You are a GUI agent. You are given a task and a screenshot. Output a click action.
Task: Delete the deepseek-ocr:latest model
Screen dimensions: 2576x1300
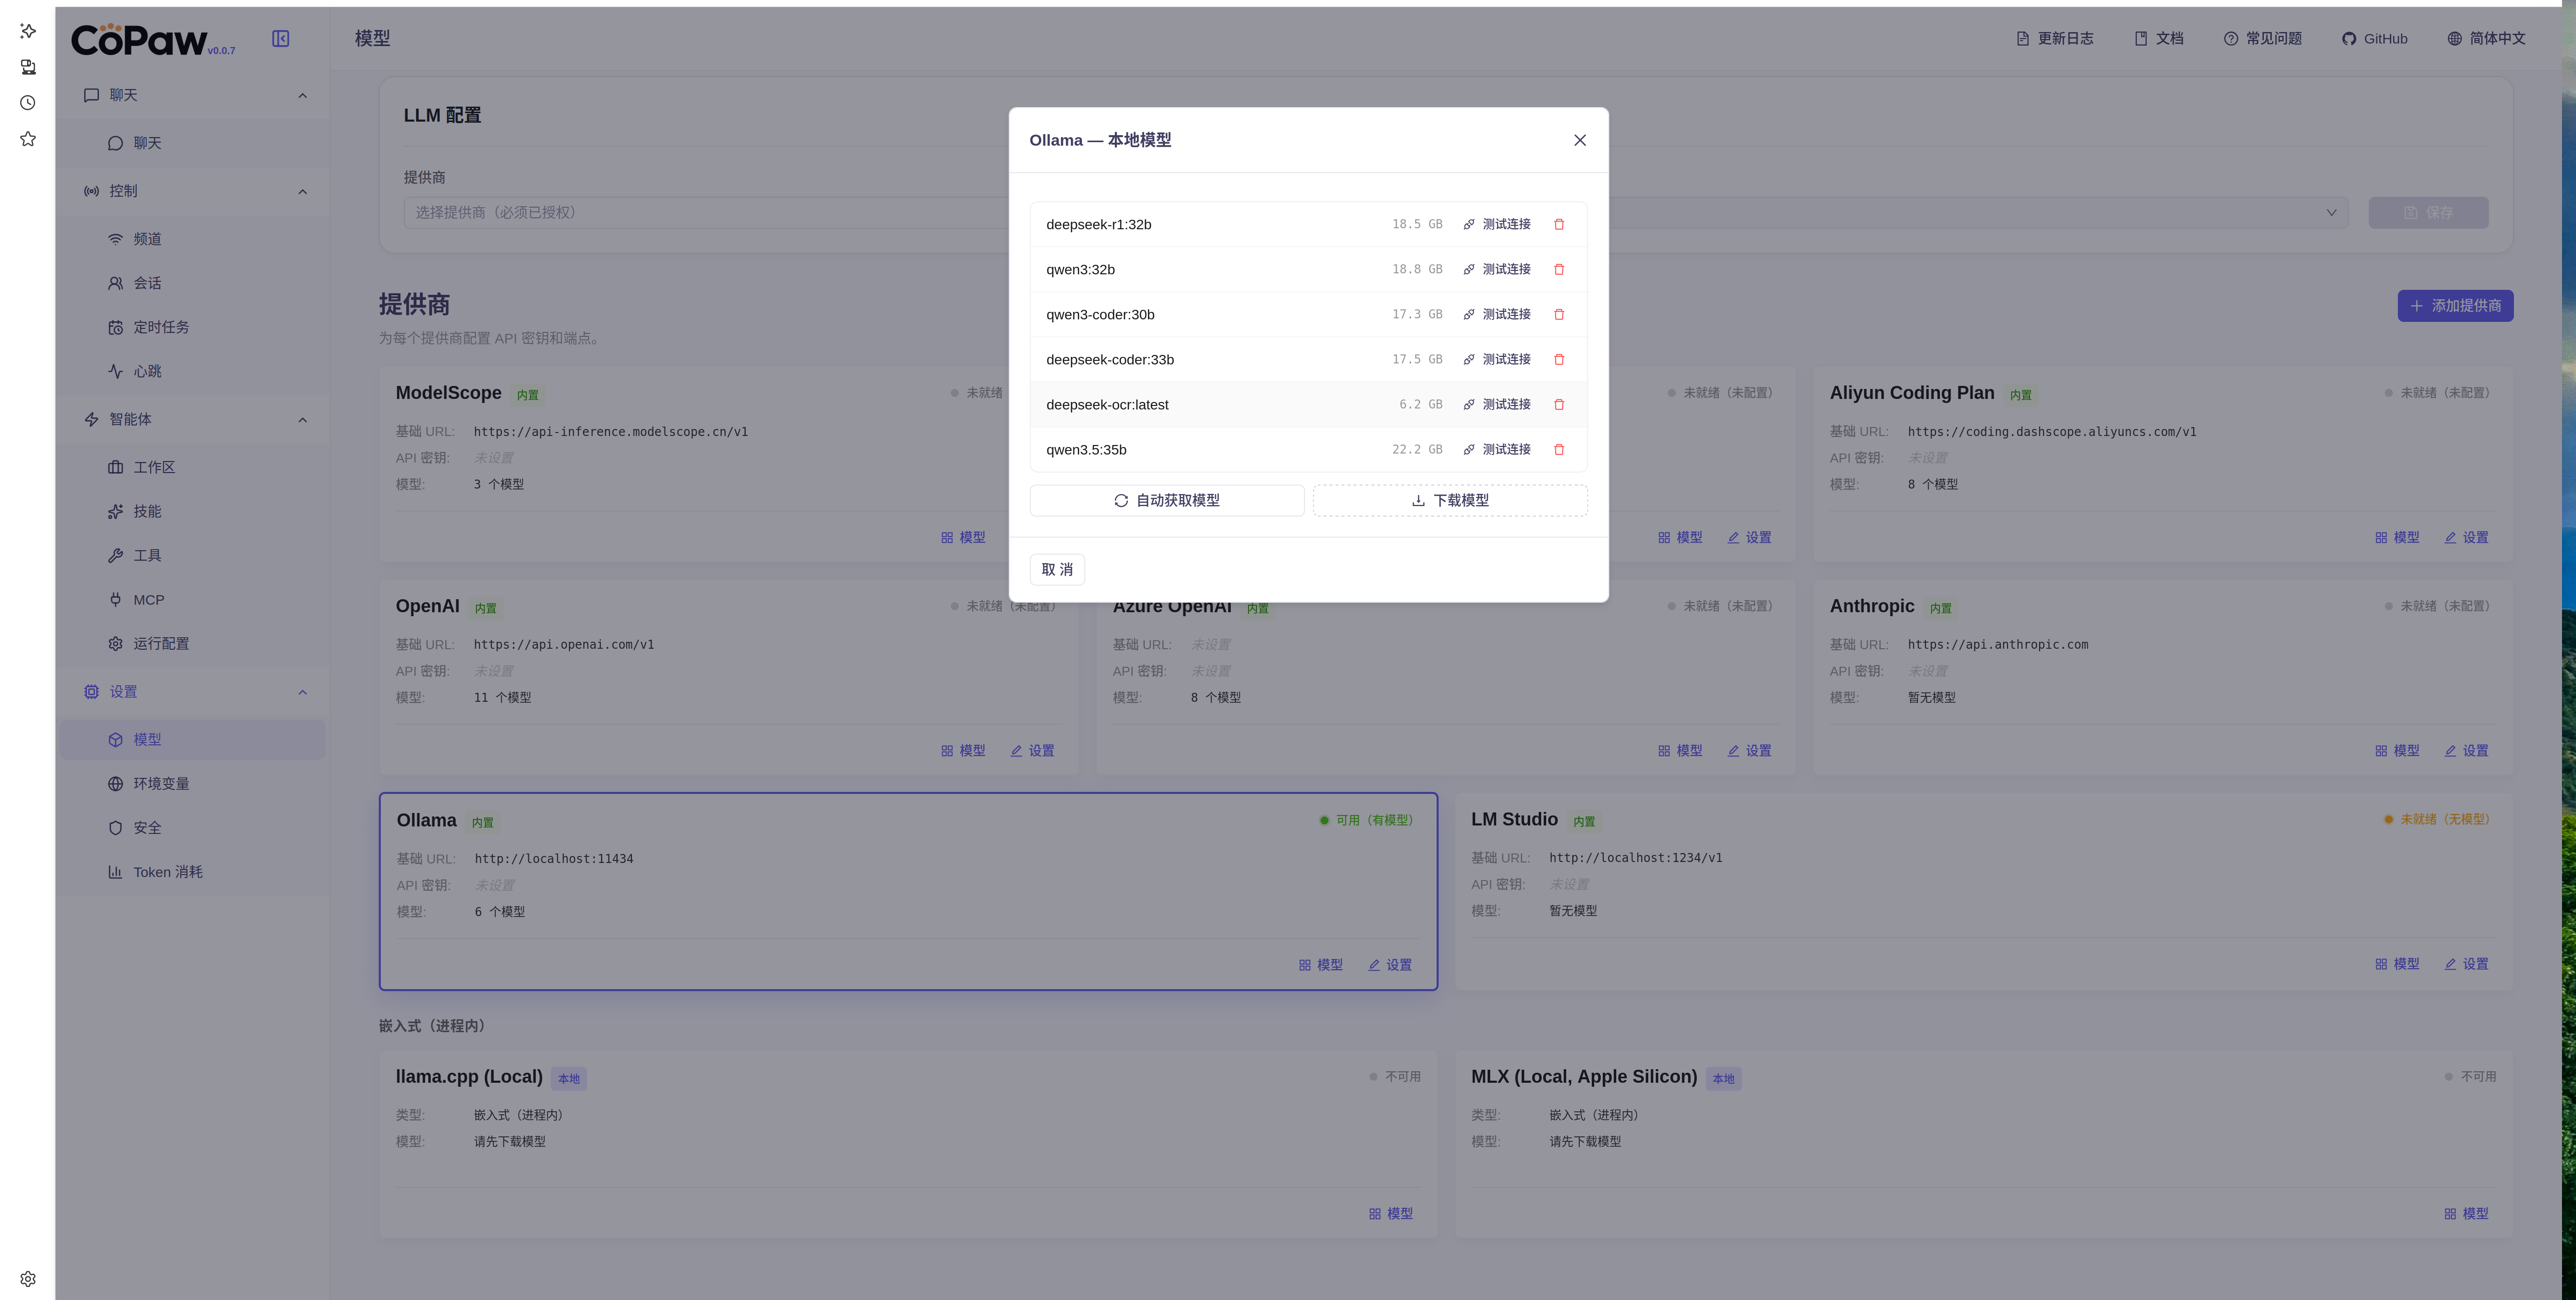coord(1559,404)
